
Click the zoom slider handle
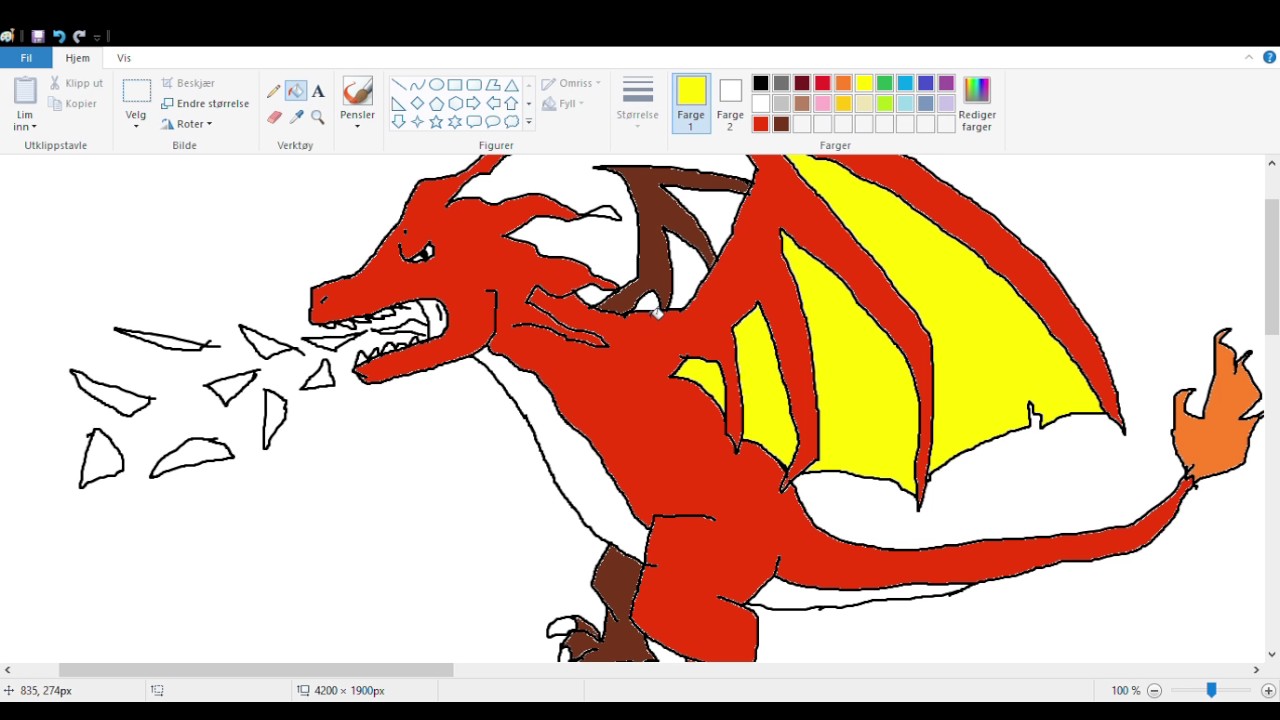click(1211, 690)
